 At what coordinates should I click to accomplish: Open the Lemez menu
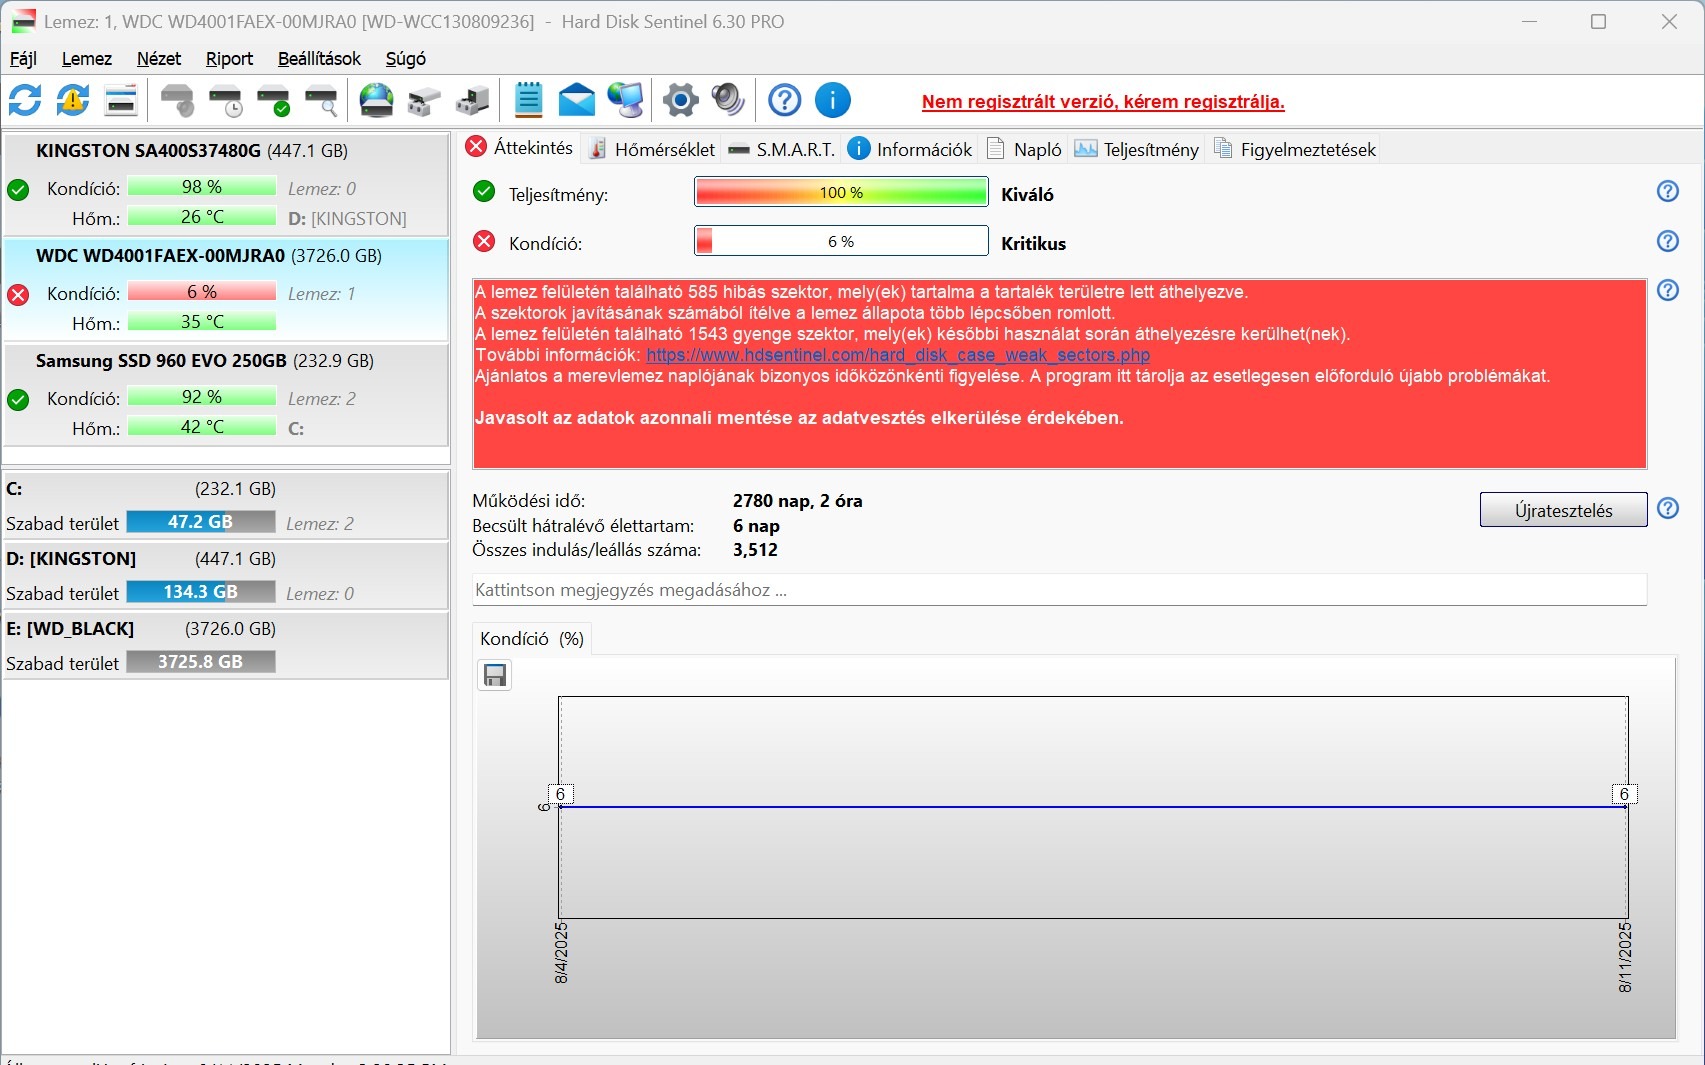[x=87, y=59]
